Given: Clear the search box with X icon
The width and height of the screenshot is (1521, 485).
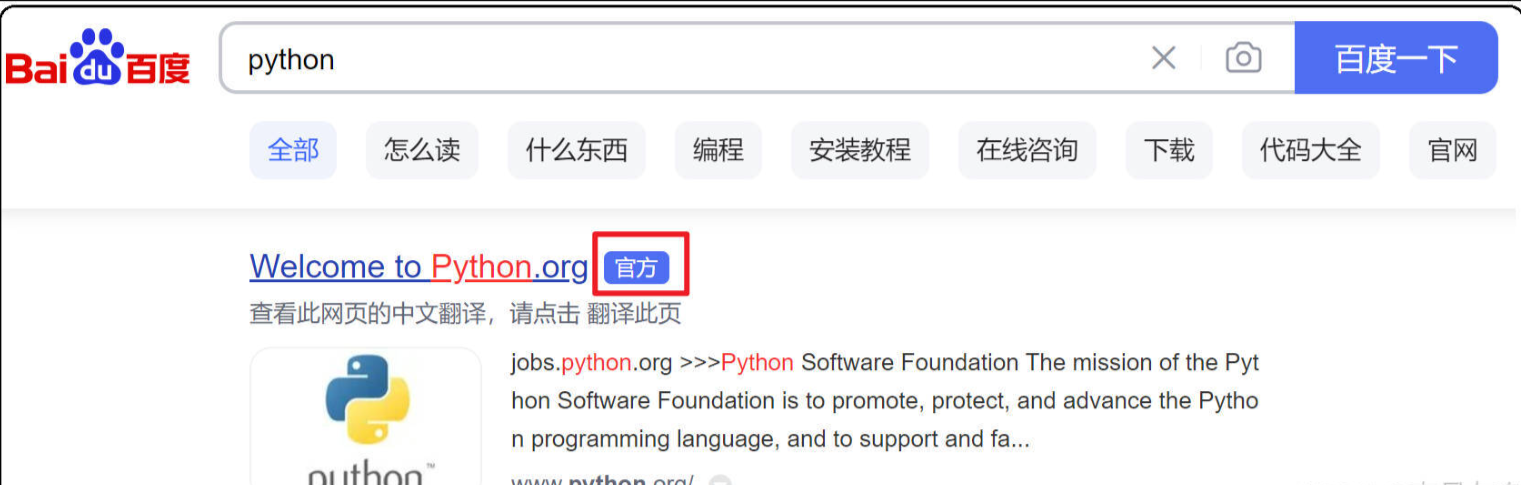Looking at the screenshot, I should coord(1163,58).
